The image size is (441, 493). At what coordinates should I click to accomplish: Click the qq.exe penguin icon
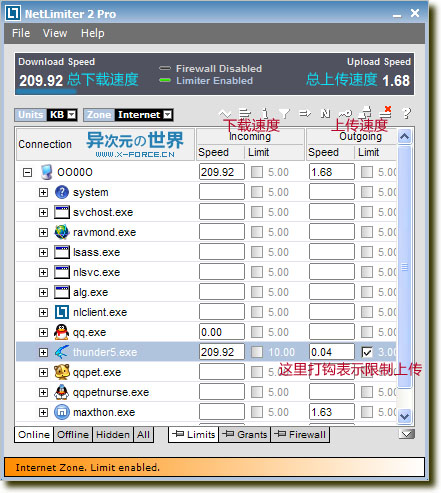(62, 332)
